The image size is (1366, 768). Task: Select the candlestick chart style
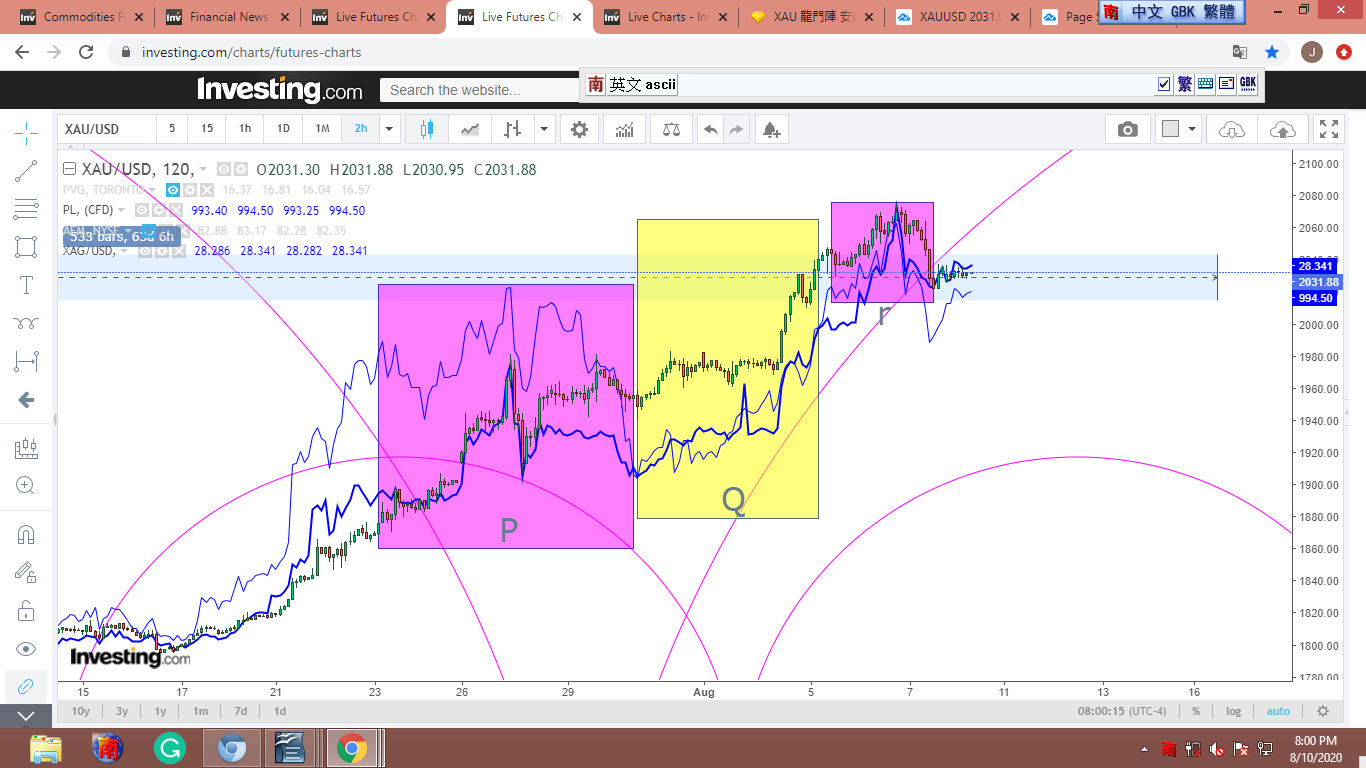point(427,129)
